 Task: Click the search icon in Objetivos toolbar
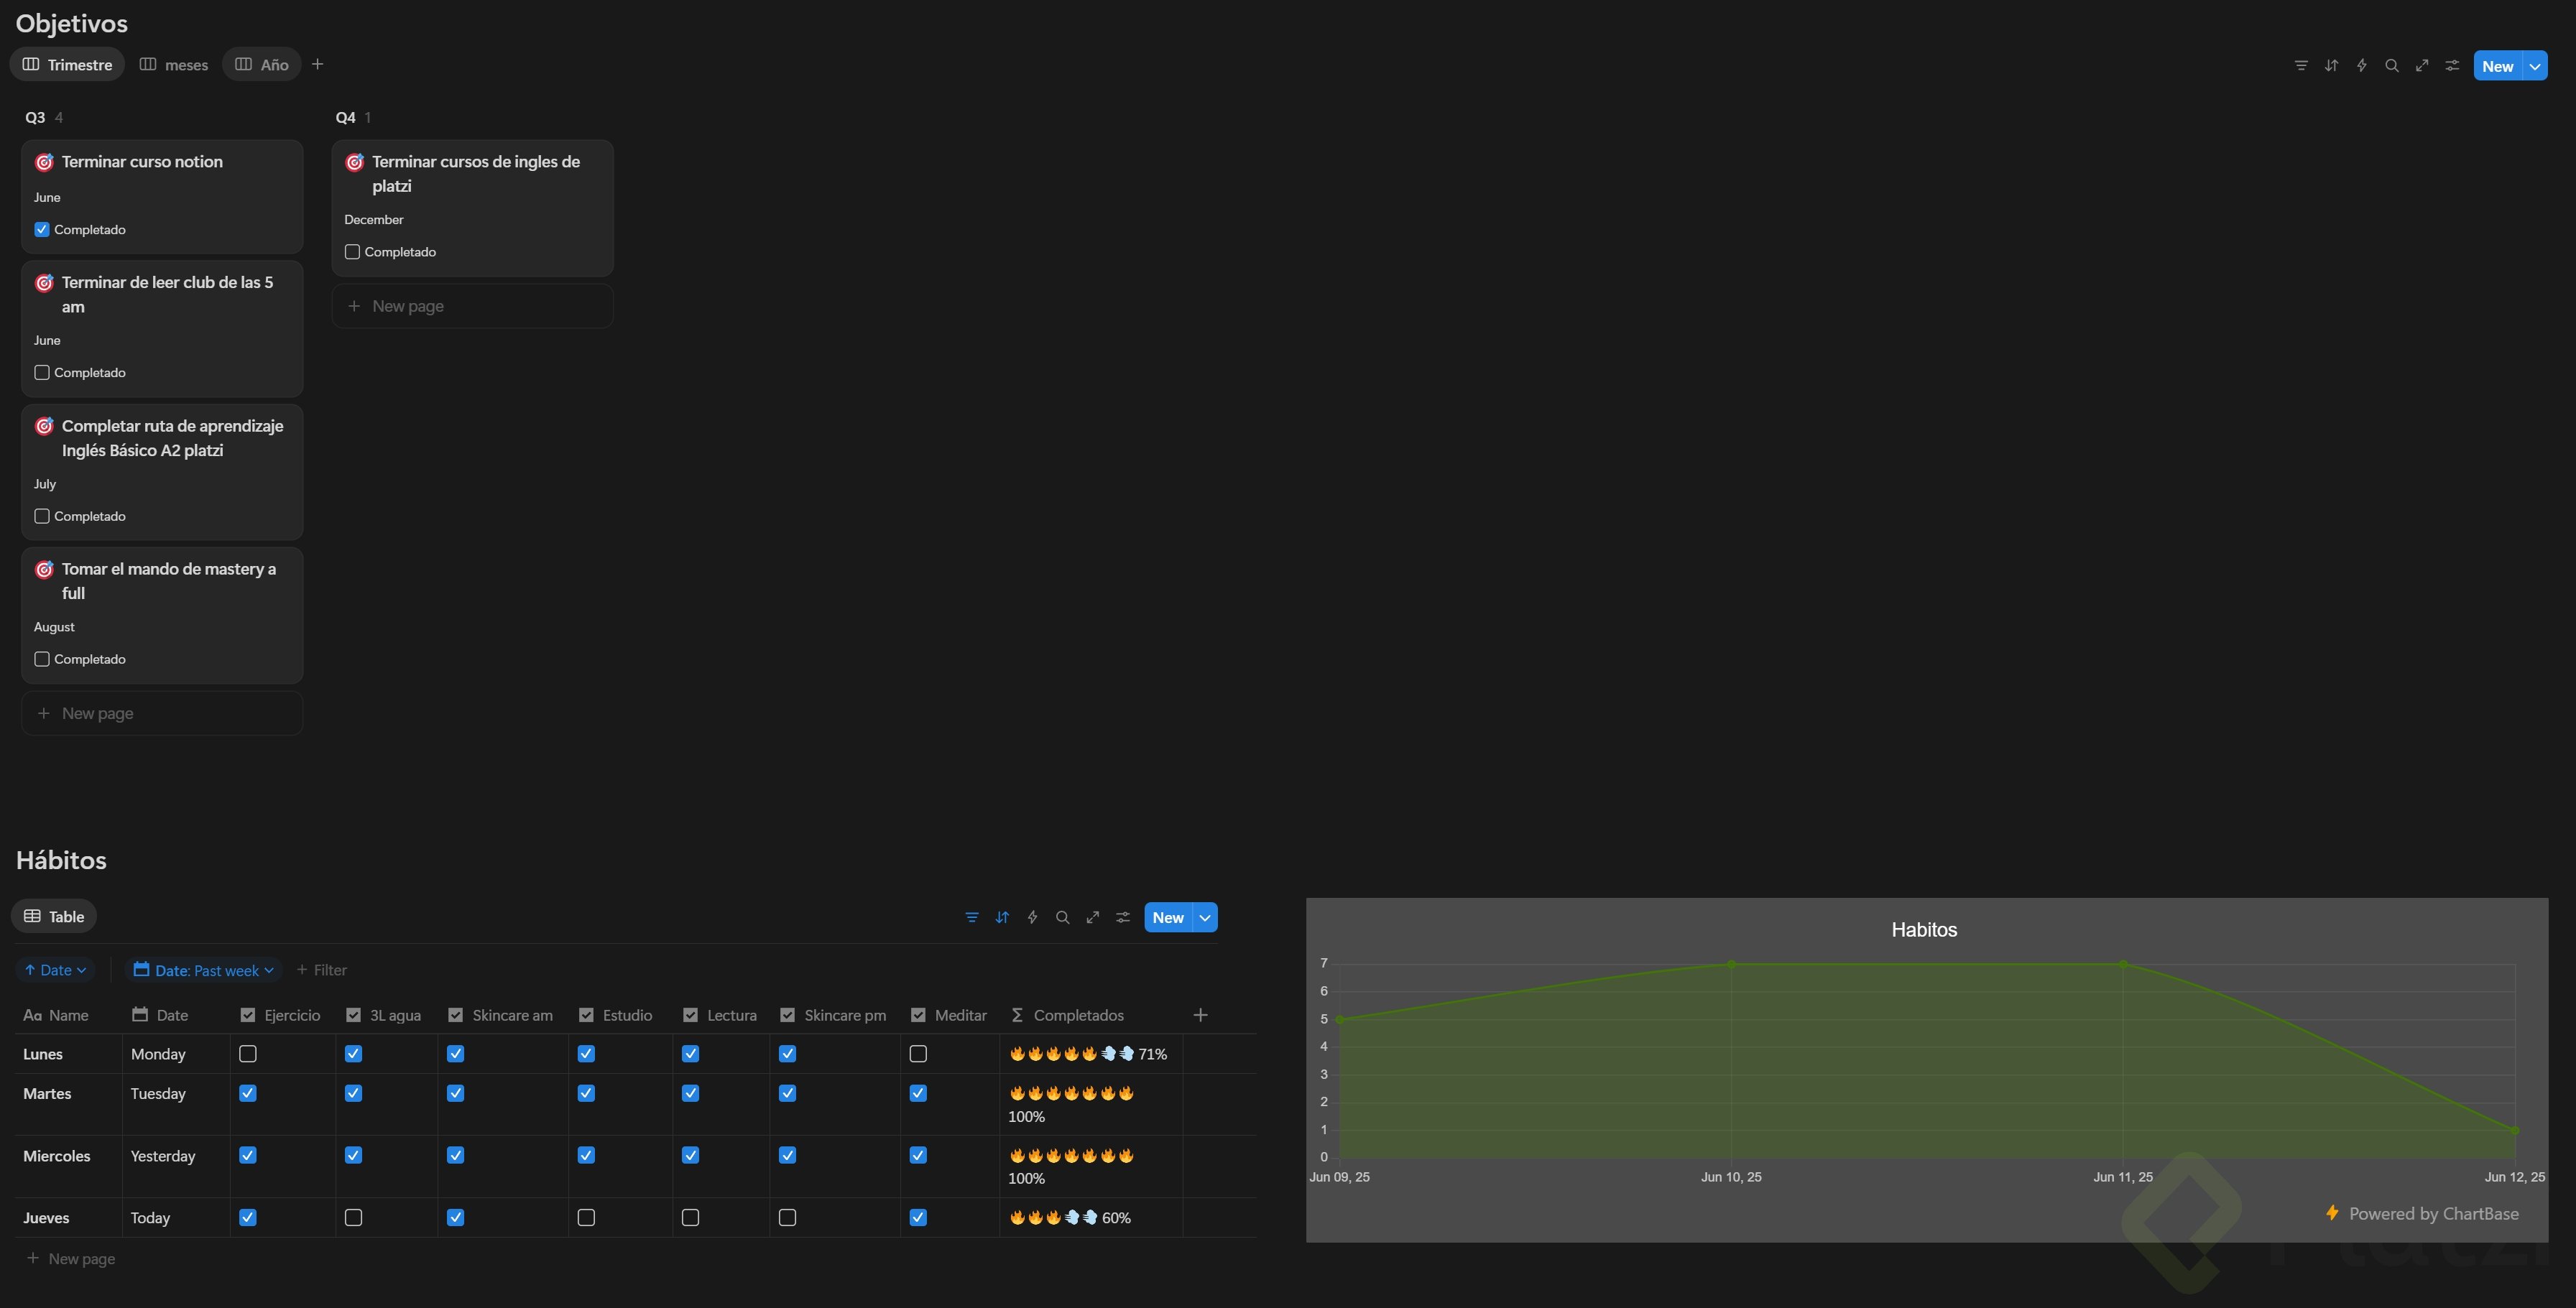pyautogui.click(x=2391, y=66)
